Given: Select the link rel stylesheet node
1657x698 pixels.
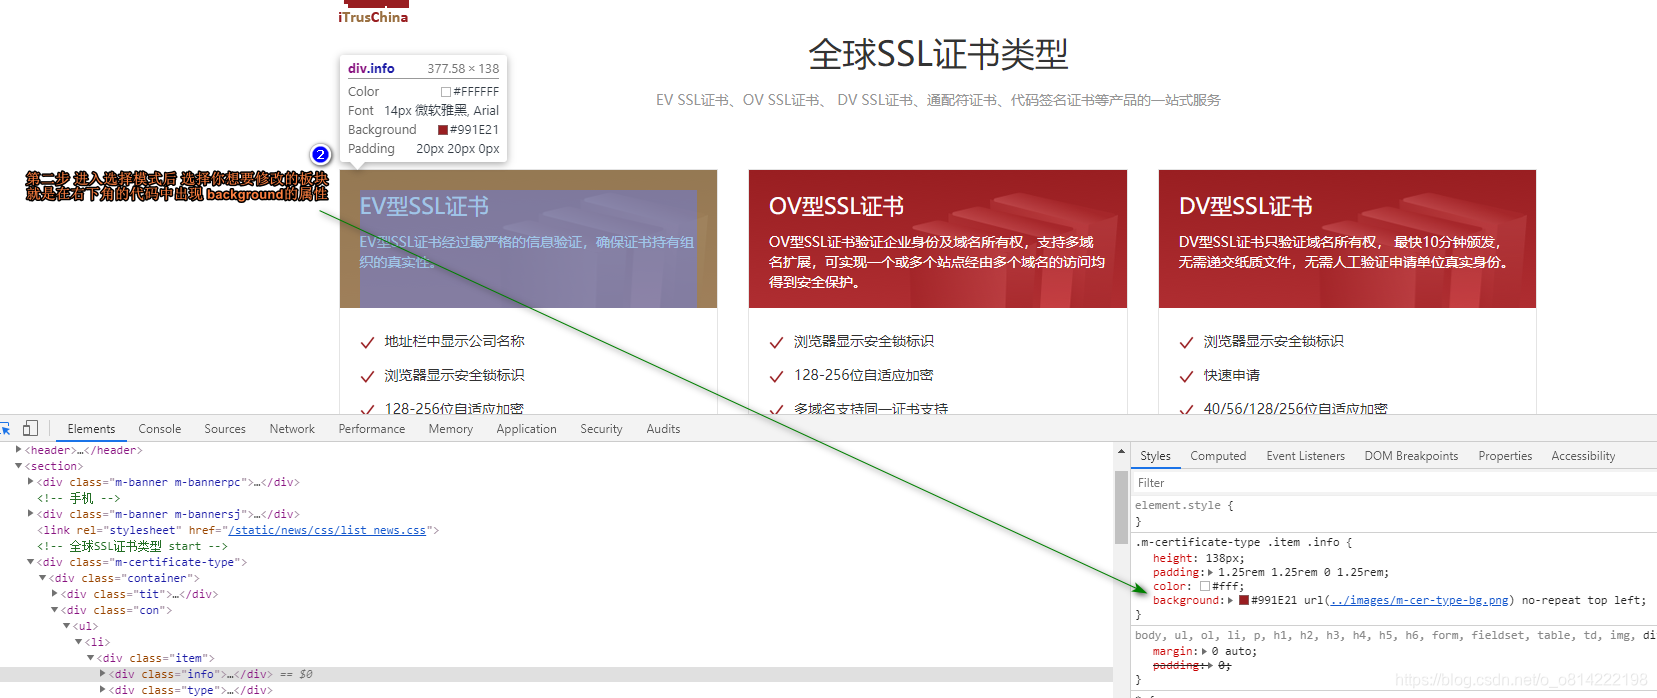Looking at the screenshot, I should (x=238, y=530).
